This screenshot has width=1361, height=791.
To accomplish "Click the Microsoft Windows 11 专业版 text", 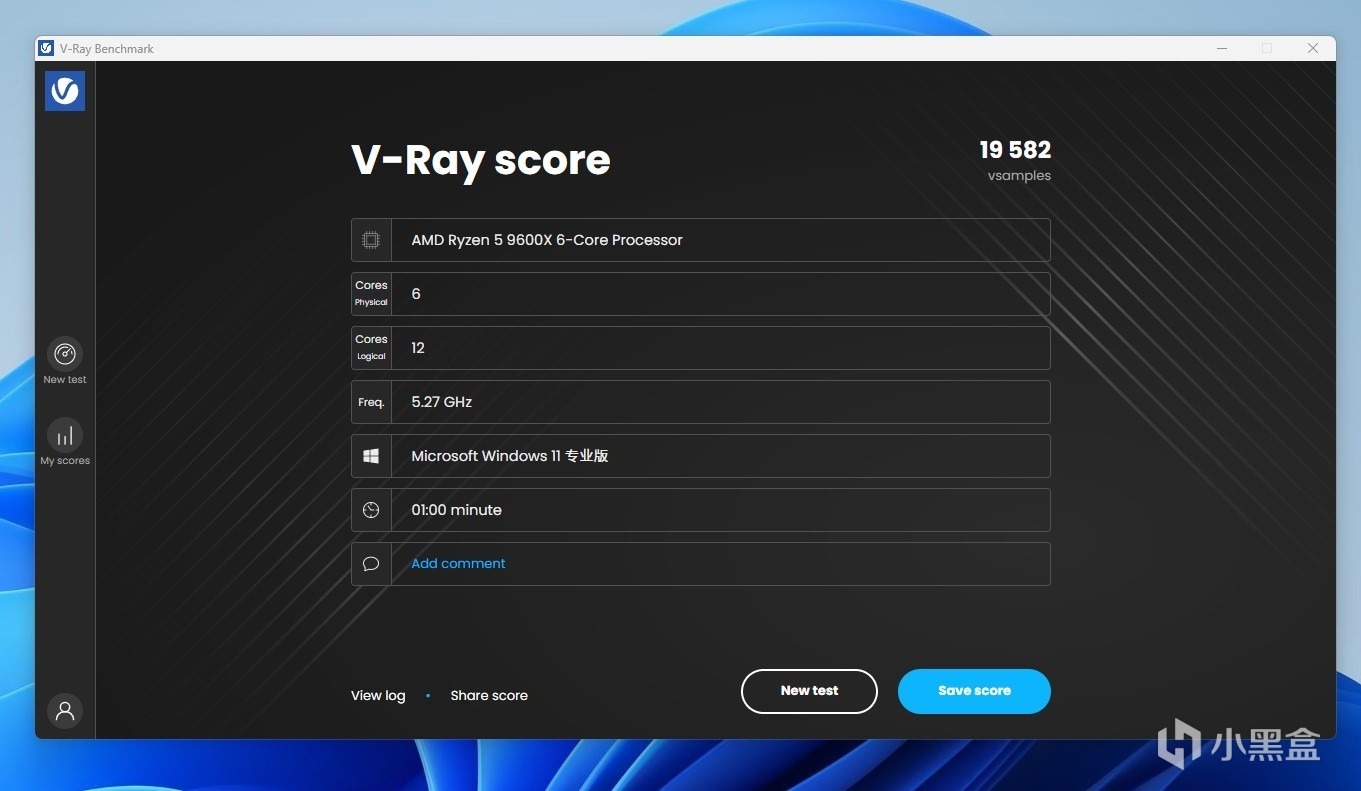I will (x=510, y=456).
